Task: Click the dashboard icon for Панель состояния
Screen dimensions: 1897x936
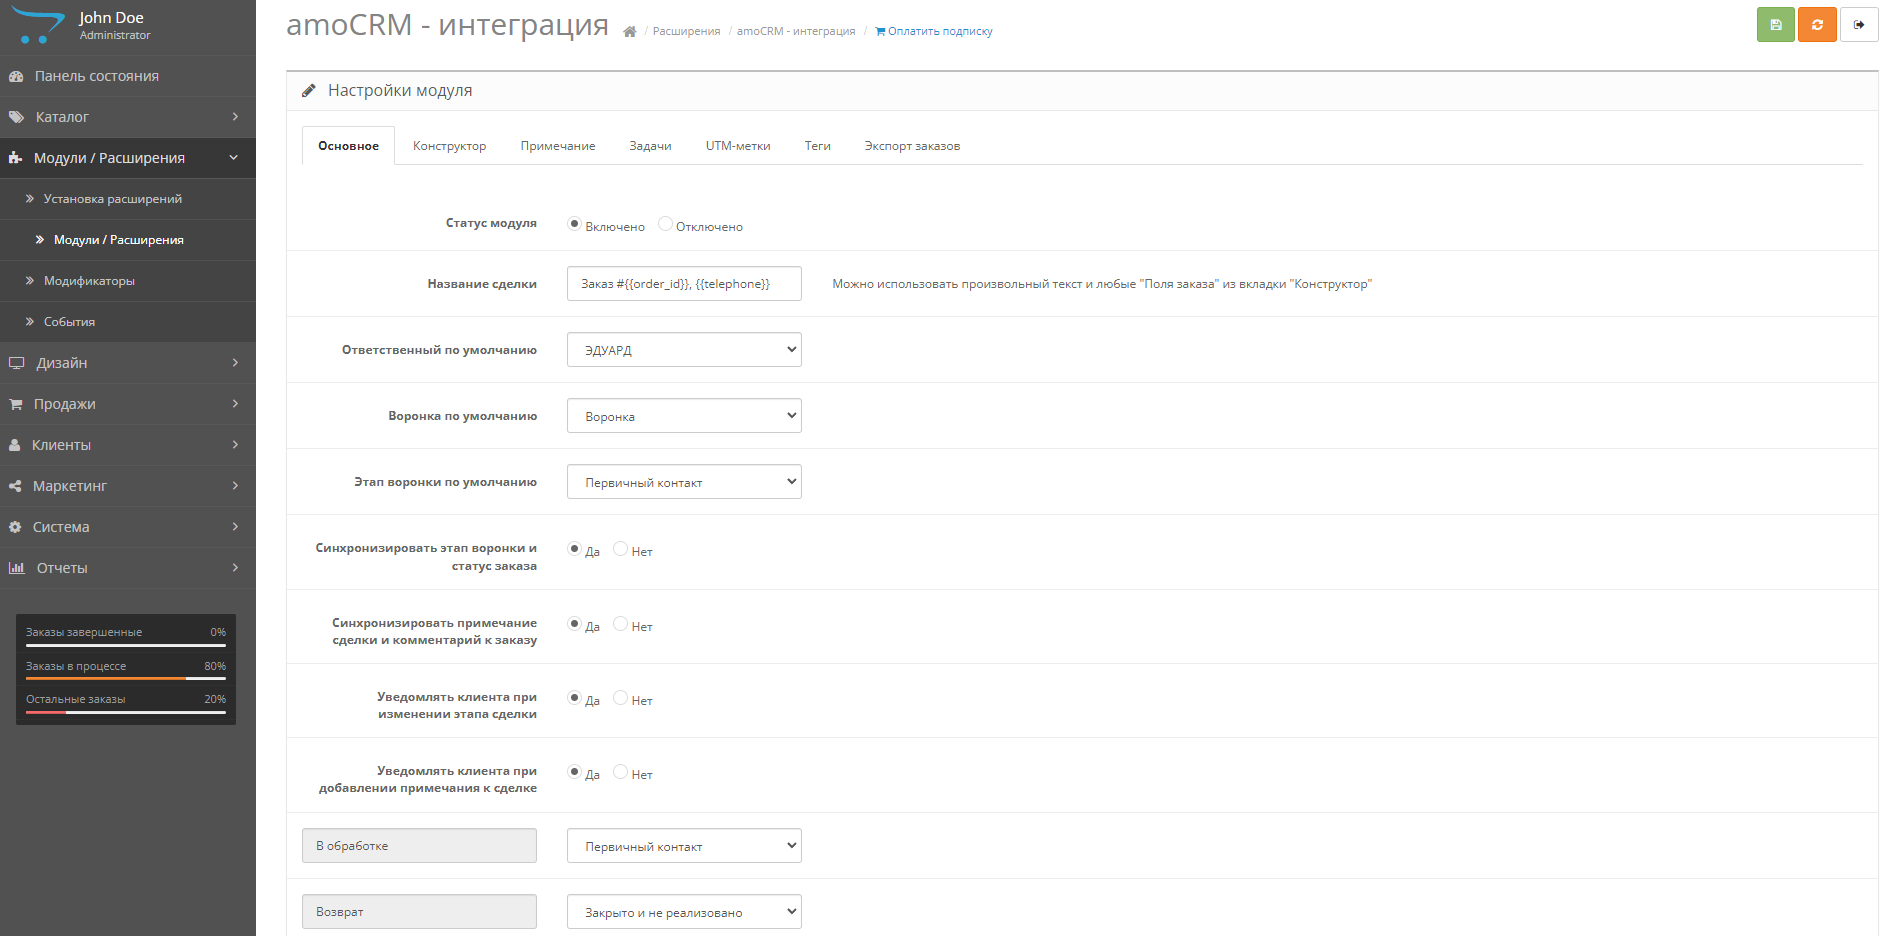Action: tap(16, 76)
